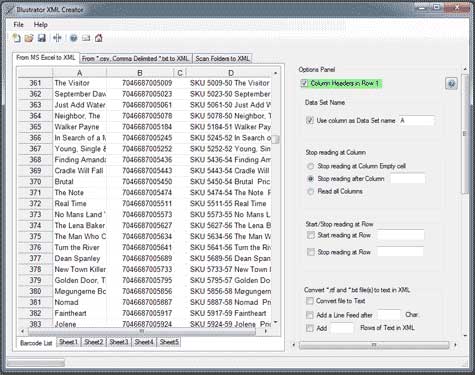This screenshot has width=475, height=375.
Task: Switch to From MS Excel to XML tab
Action: pos(46,58)
